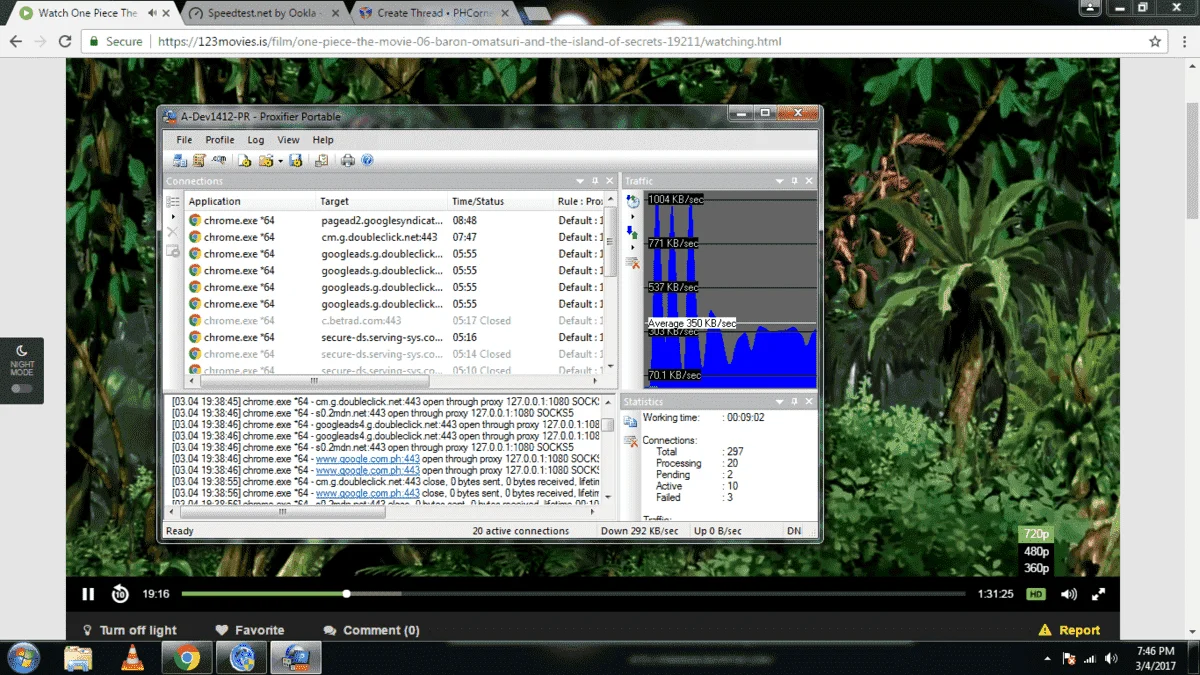The image size is (1200, 675).
Task: Click the connections list view mode icon
Action: pyautogui.click(x=173, y=201)
